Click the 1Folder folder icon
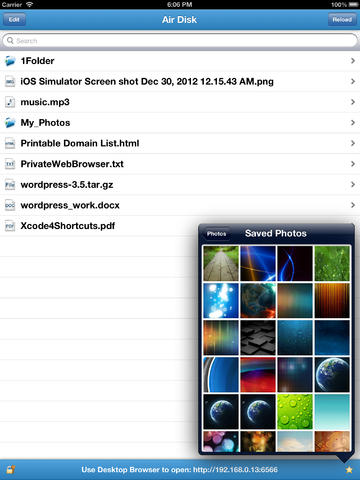360x480 pixels. 10,61
